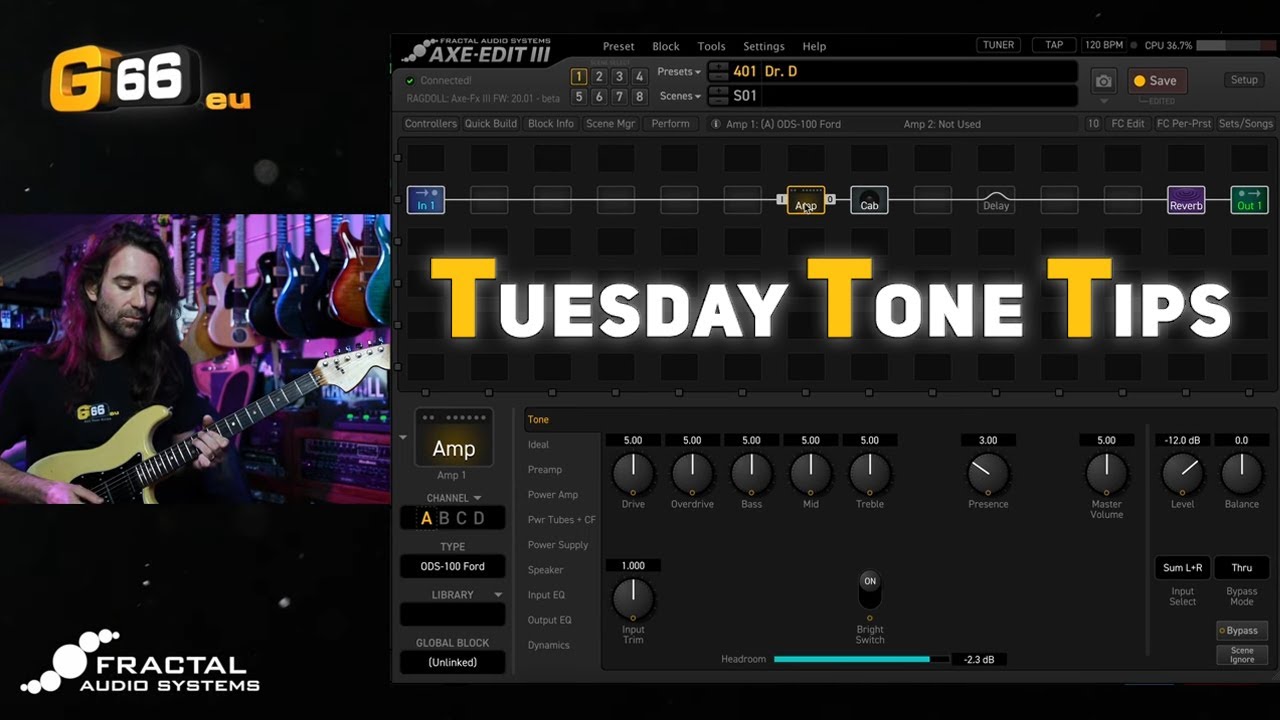Viewport: 1280px width, 720px height.
Task: Click the TAP tempo button
Action: [1054, 45]
